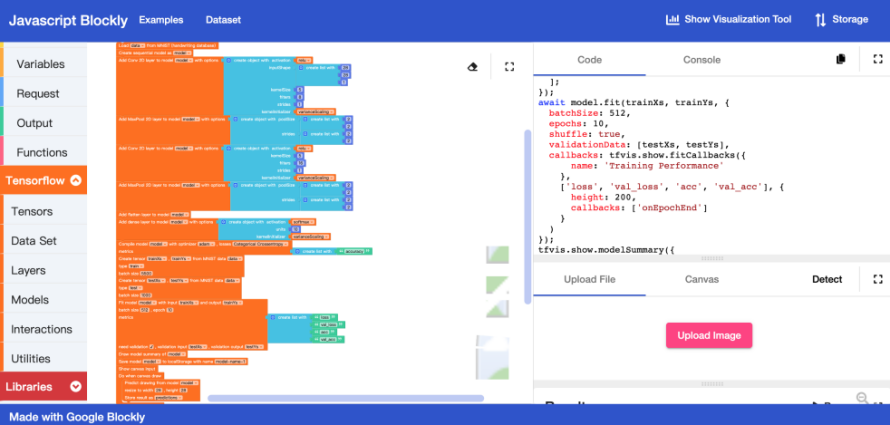Click the epoch 10 field in Fit model
This screenshot has width=890, height=425.
point(170,310)
